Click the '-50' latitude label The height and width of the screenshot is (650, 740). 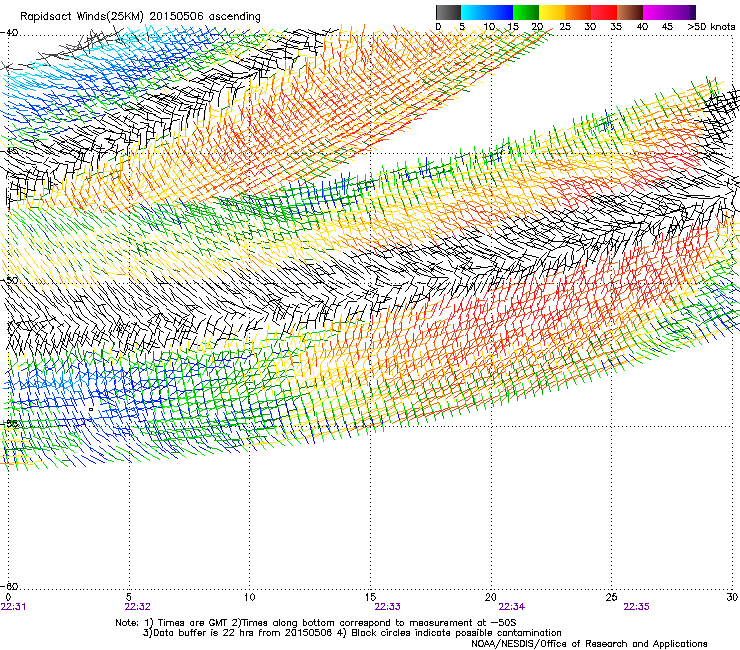point(9,280)
